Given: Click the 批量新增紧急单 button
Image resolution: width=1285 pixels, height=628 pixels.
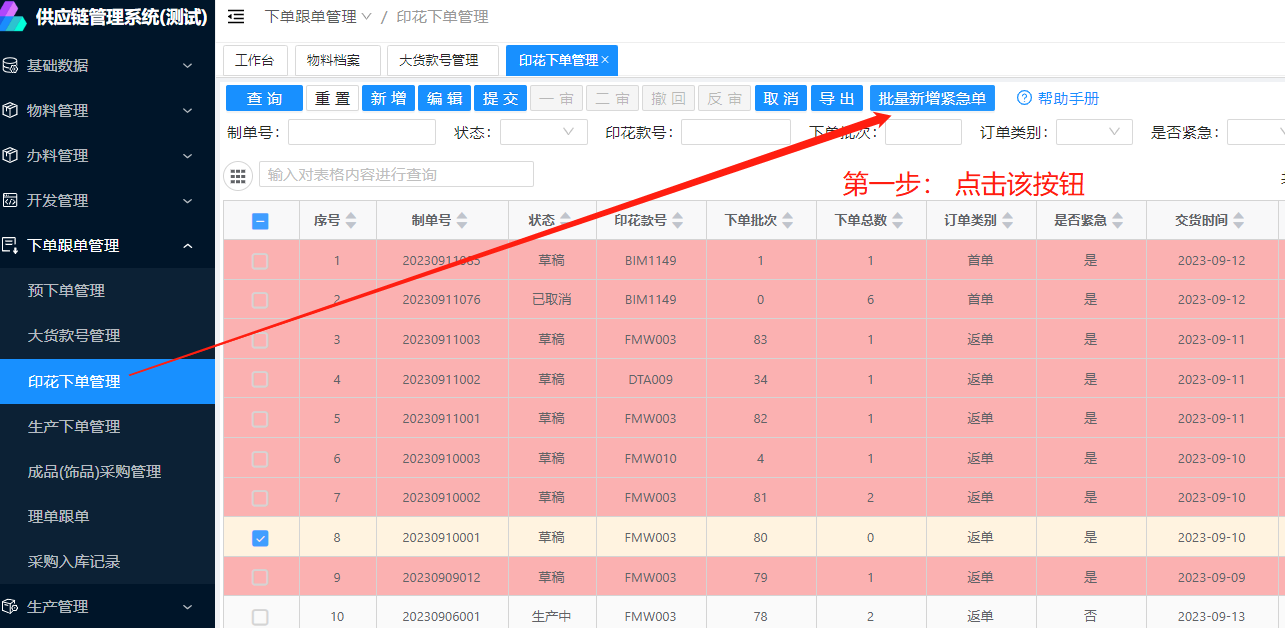Looking at the screenshot, I should click(932, 98).
